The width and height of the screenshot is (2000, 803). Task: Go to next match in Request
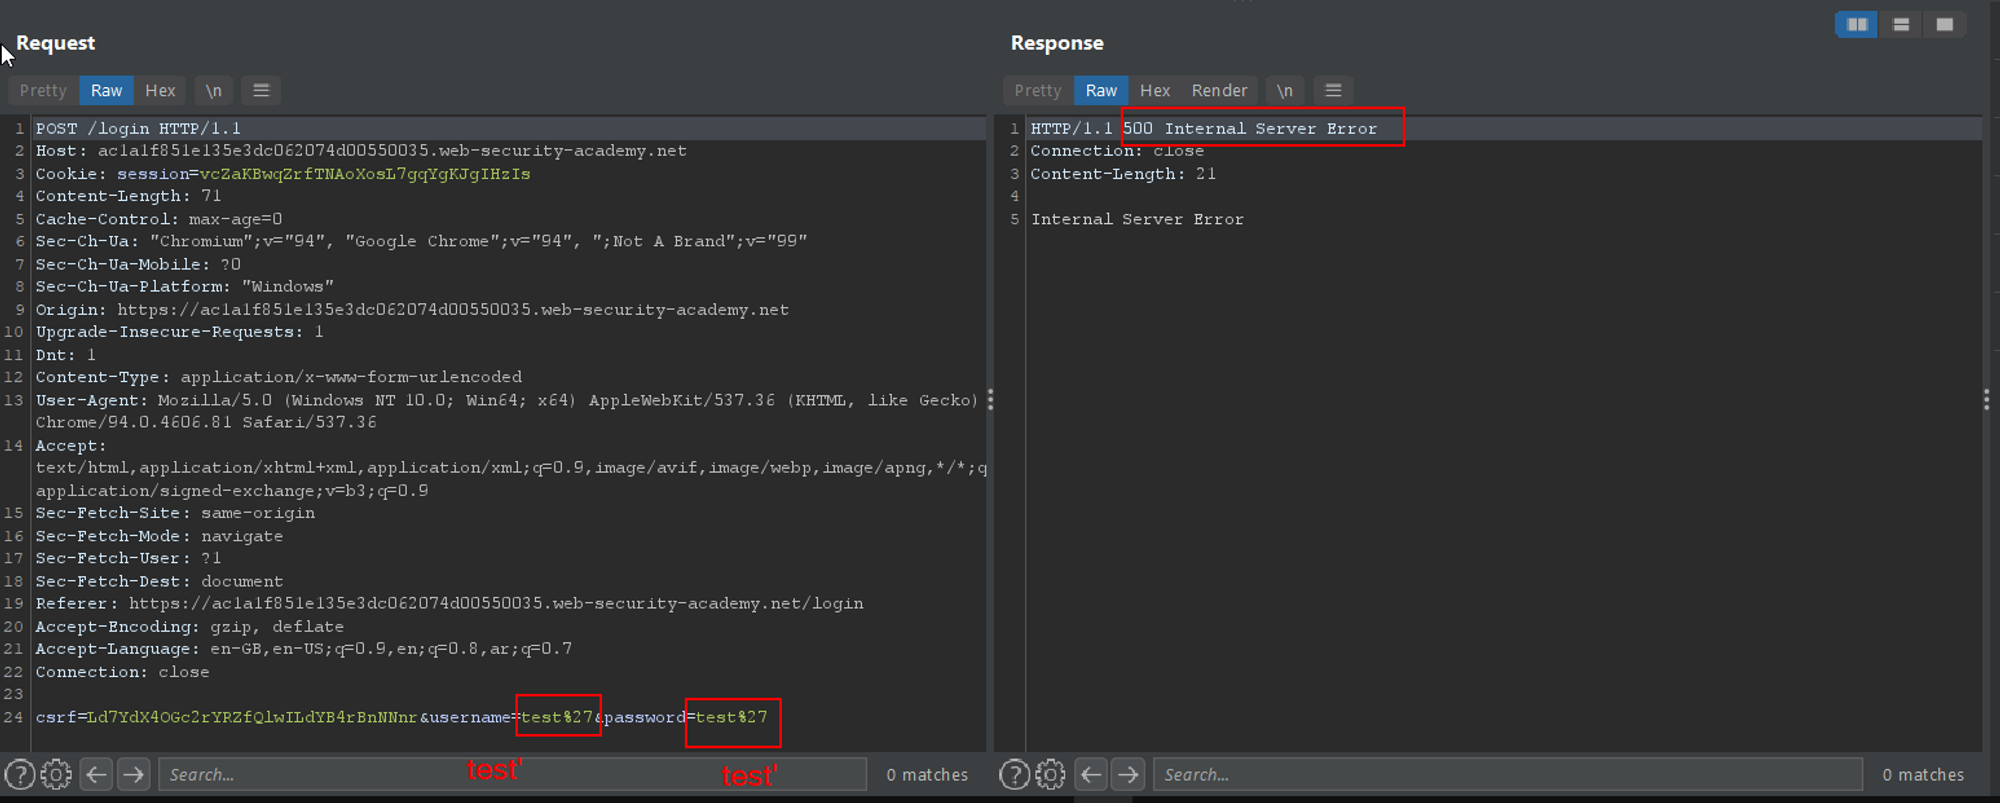coord(133,774)
